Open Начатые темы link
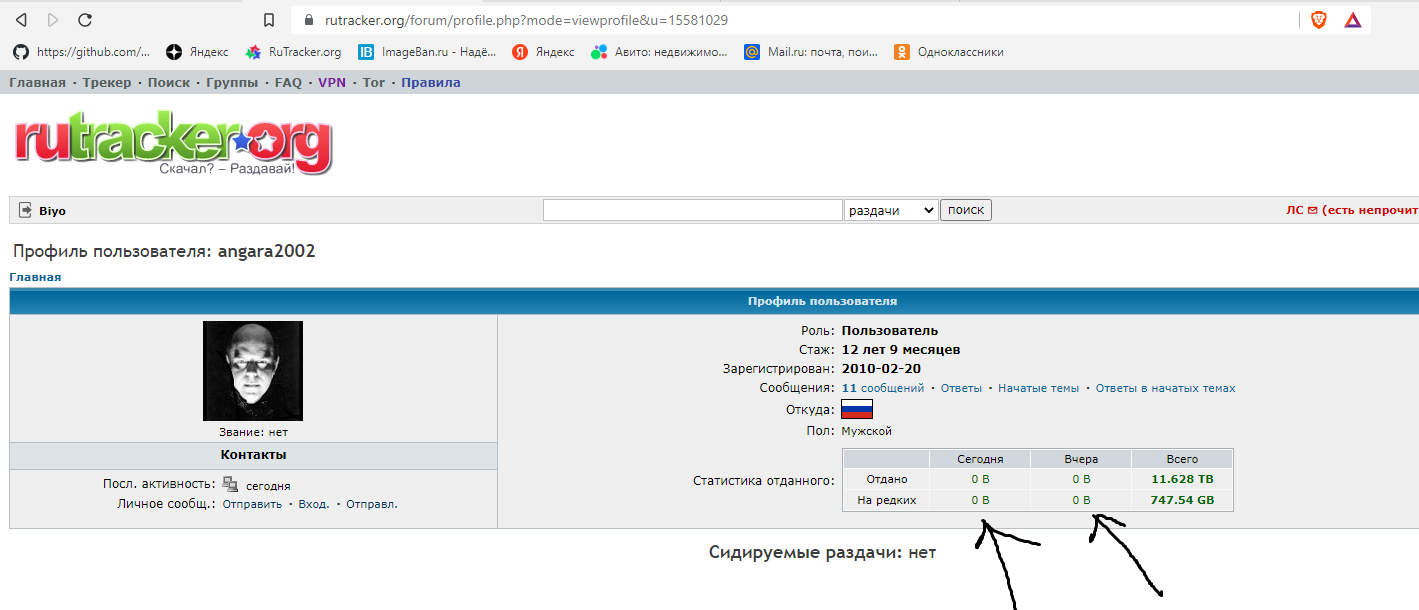Image resolution: width=1419 pixels, height=610 pixels. (x=1038, y=388)
